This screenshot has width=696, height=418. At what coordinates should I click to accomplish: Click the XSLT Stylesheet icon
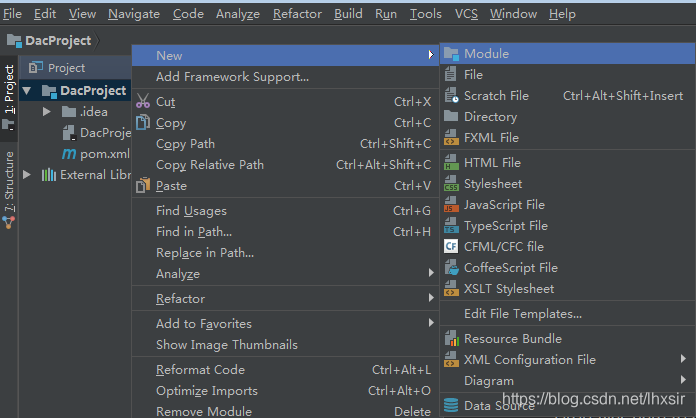click(451, 288)
